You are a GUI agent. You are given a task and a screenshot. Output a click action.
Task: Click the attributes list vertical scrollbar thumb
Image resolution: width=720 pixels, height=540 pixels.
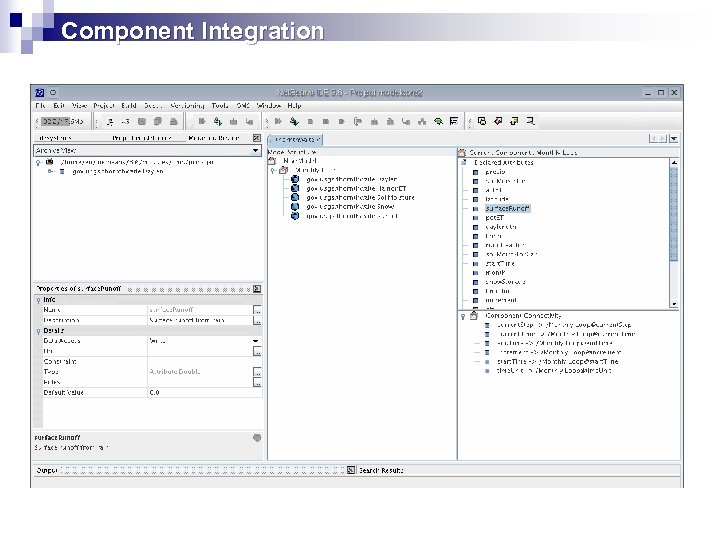click(674, 214)
